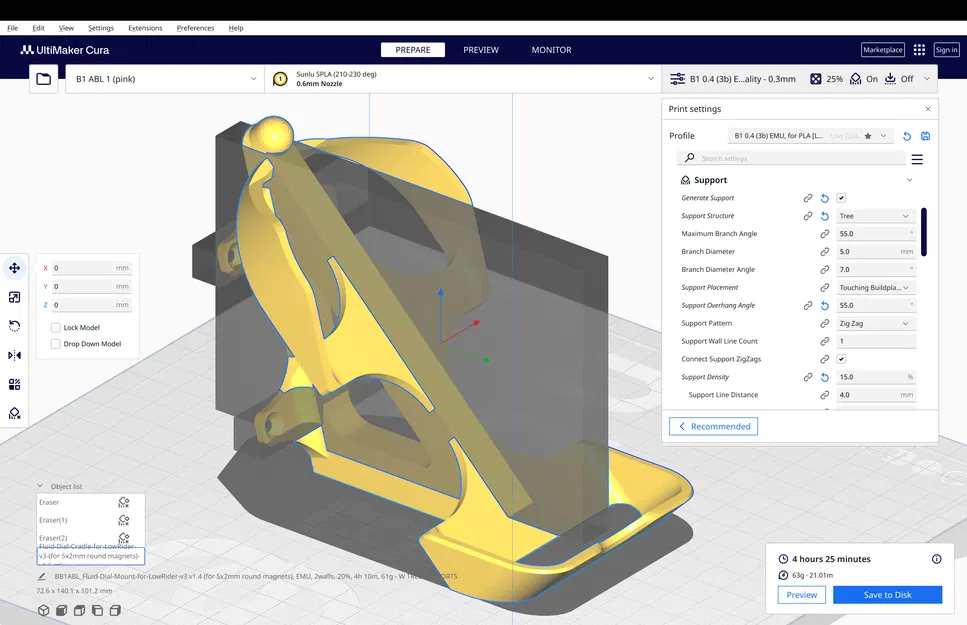Select the Move tool
967x625 pixels.
13,267
